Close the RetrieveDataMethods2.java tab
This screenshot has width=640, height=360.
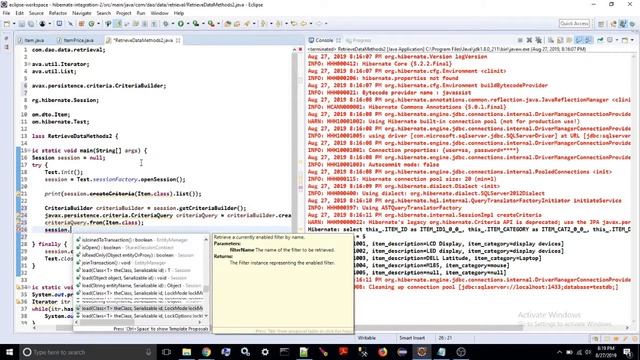(178, 40)
